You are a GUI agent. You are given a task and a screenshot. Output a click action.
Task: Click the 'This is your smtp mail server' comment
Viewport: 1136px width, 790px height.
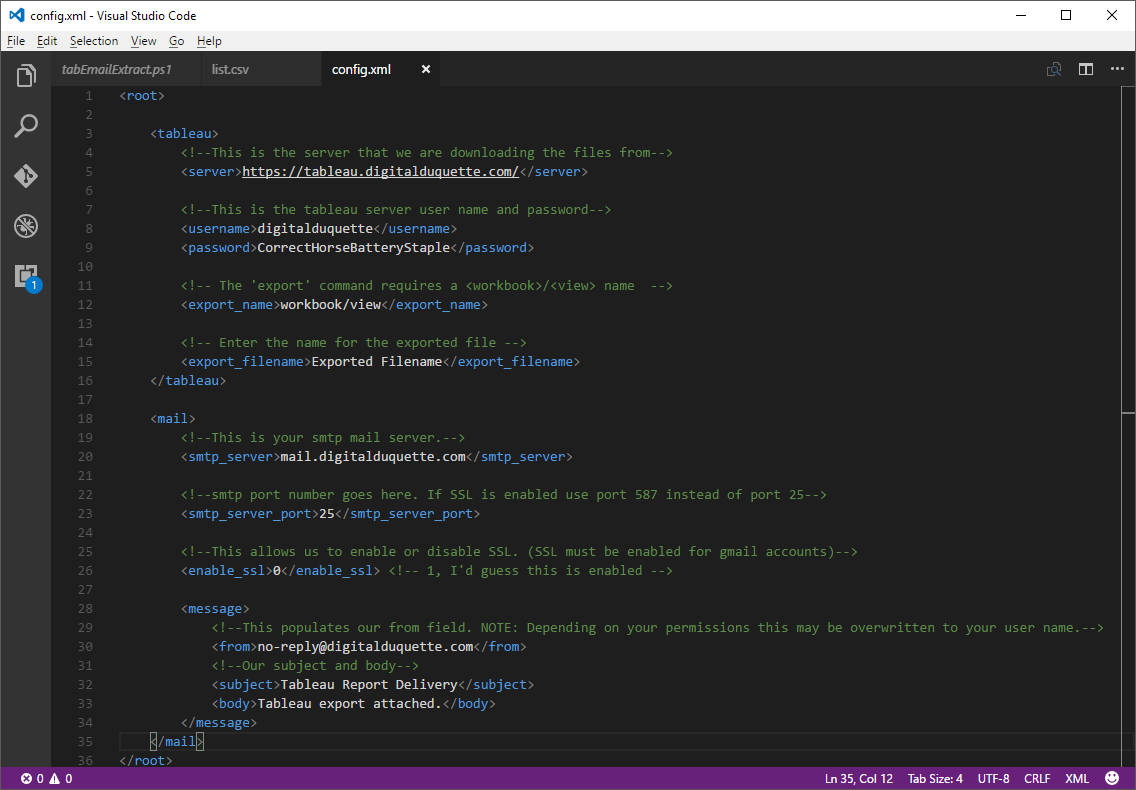323,438
